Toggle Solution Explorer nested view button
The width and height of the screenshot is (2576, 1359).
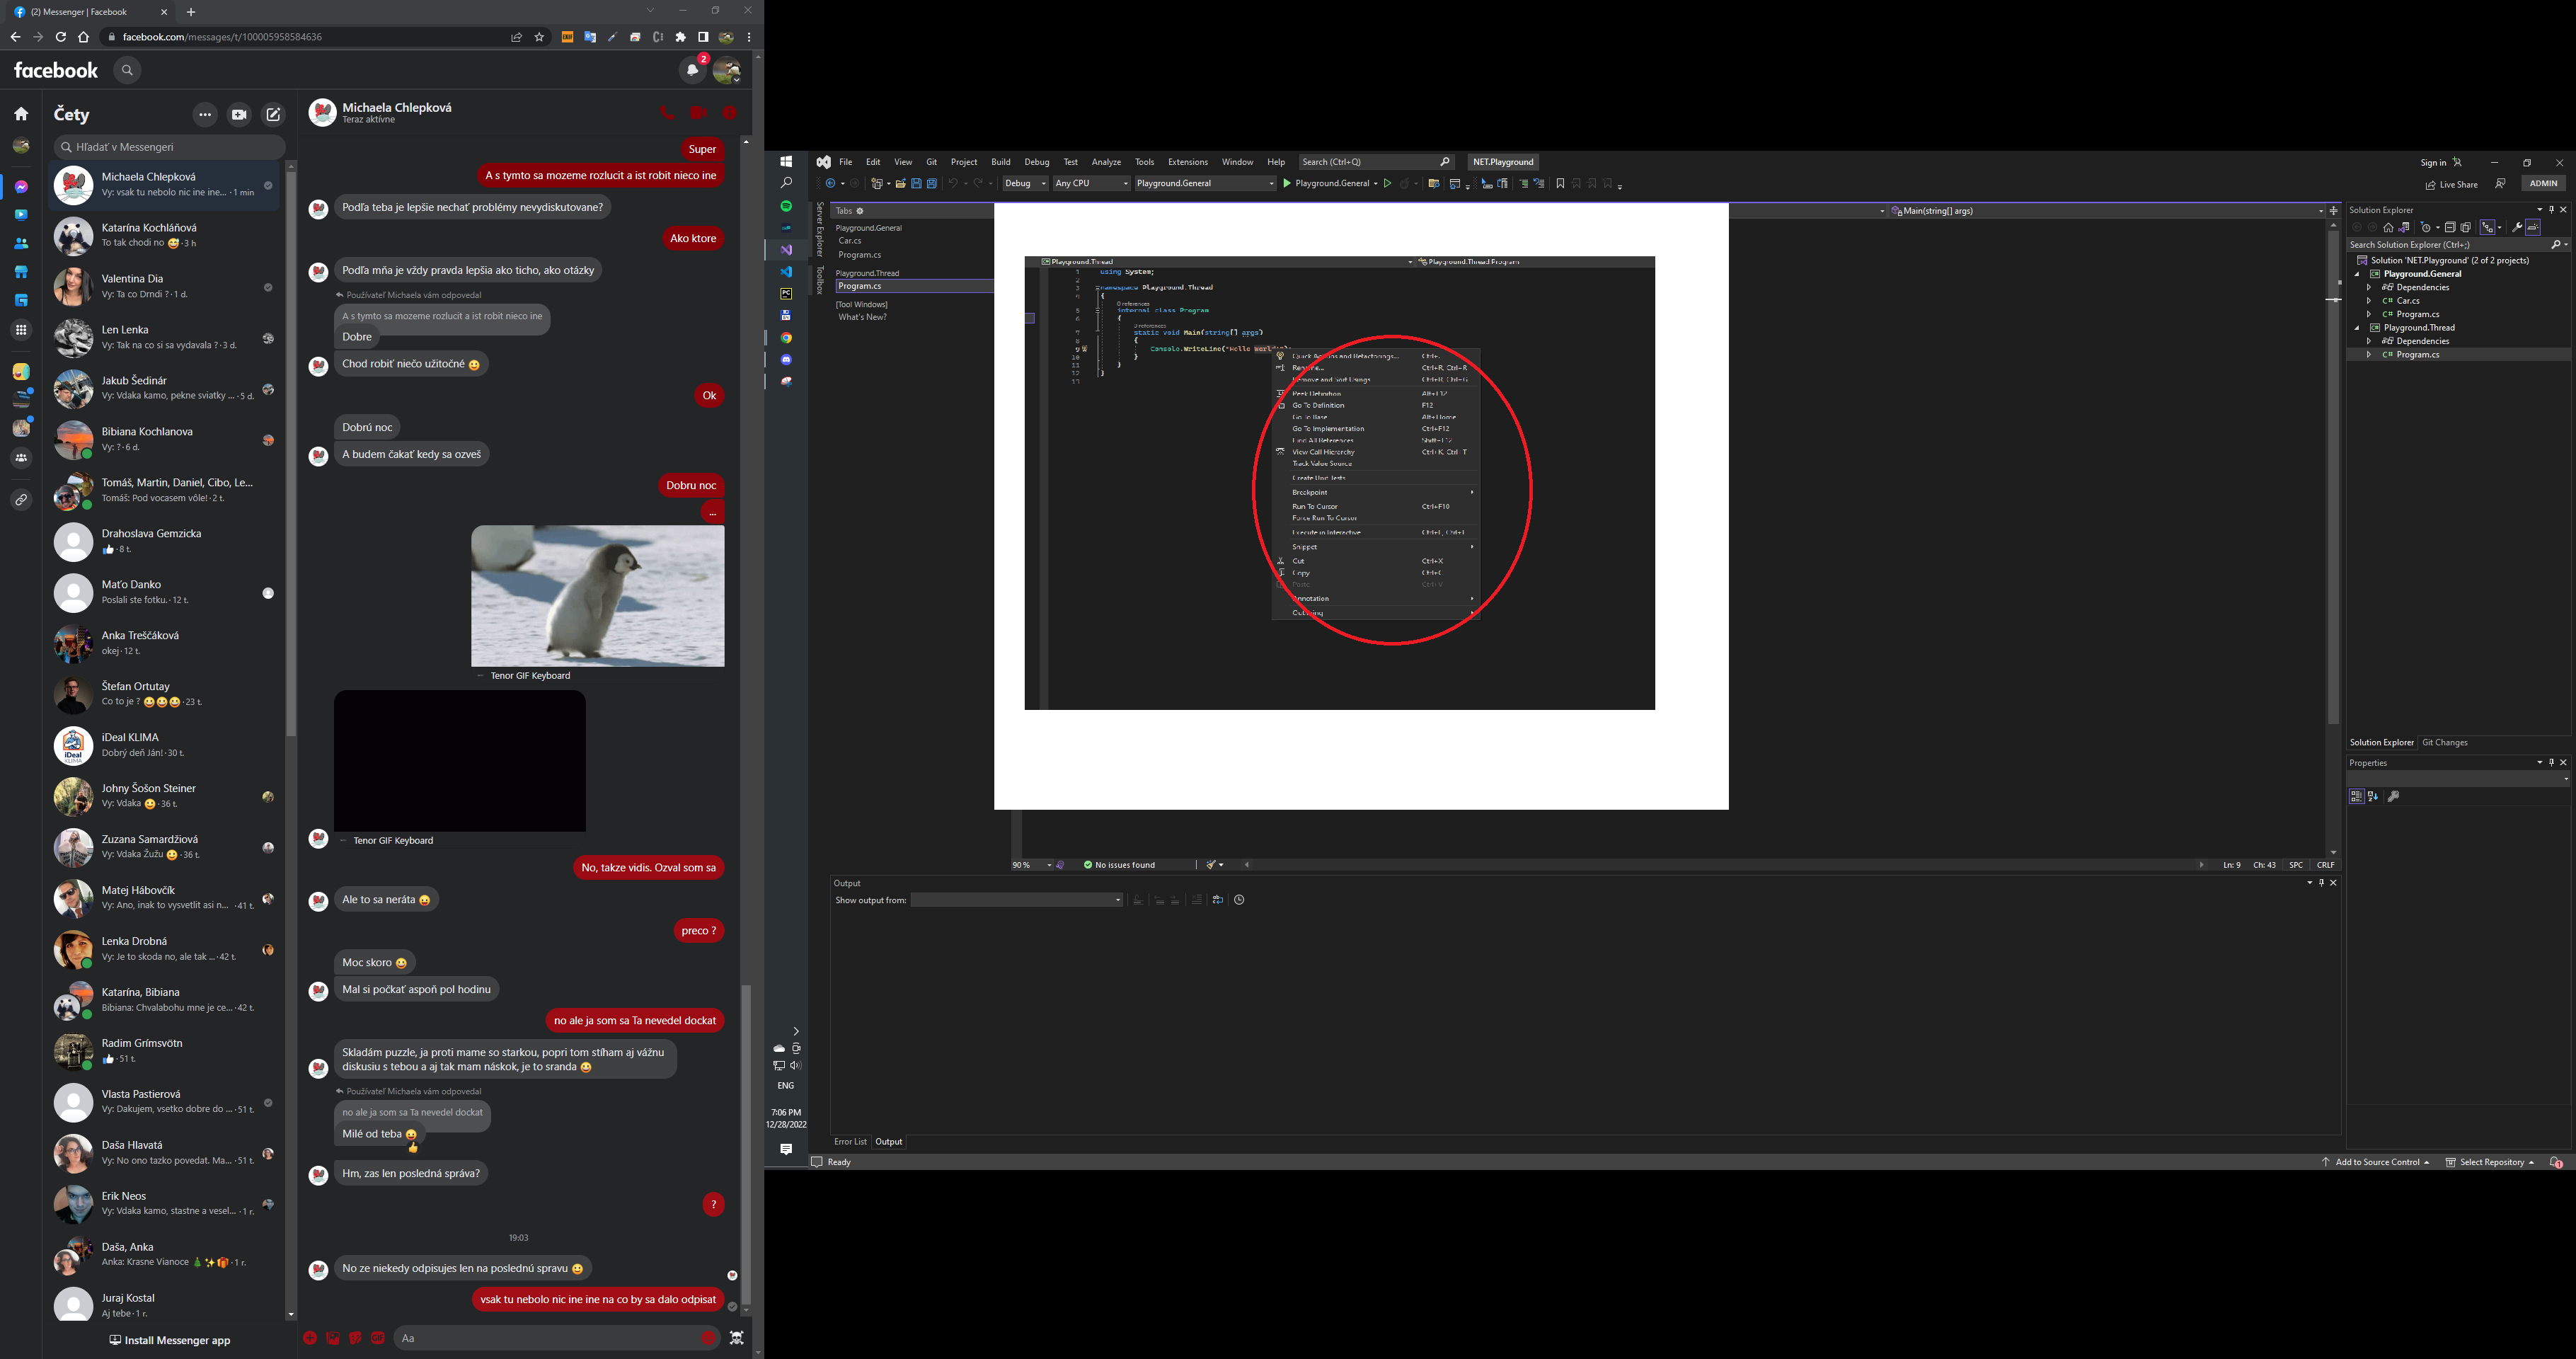point(2487,228)
